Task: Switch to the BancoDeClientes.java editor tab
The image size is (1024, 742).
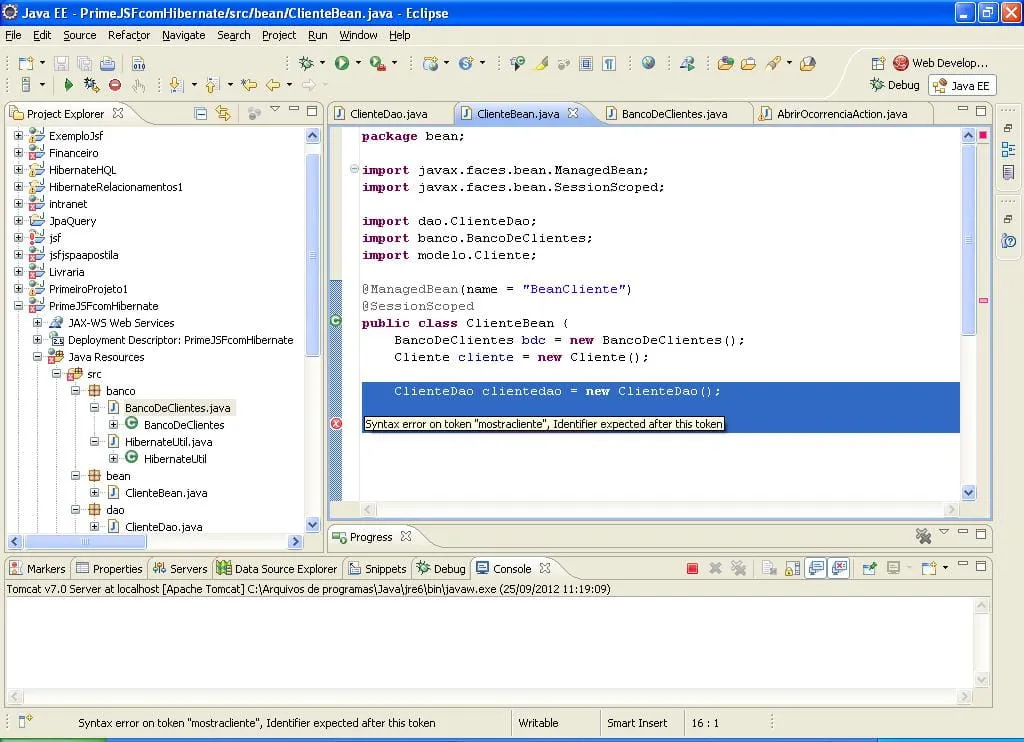Action: tap(673, 114)
